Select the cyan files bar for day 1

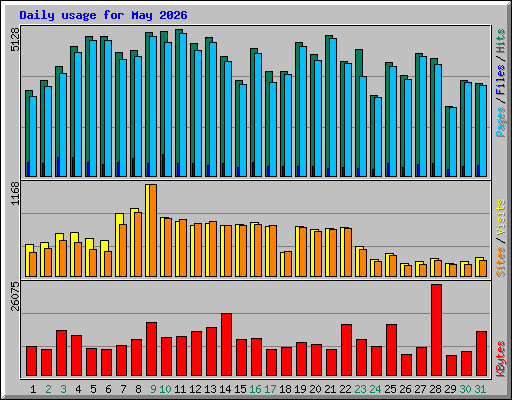tap(33, 136)
